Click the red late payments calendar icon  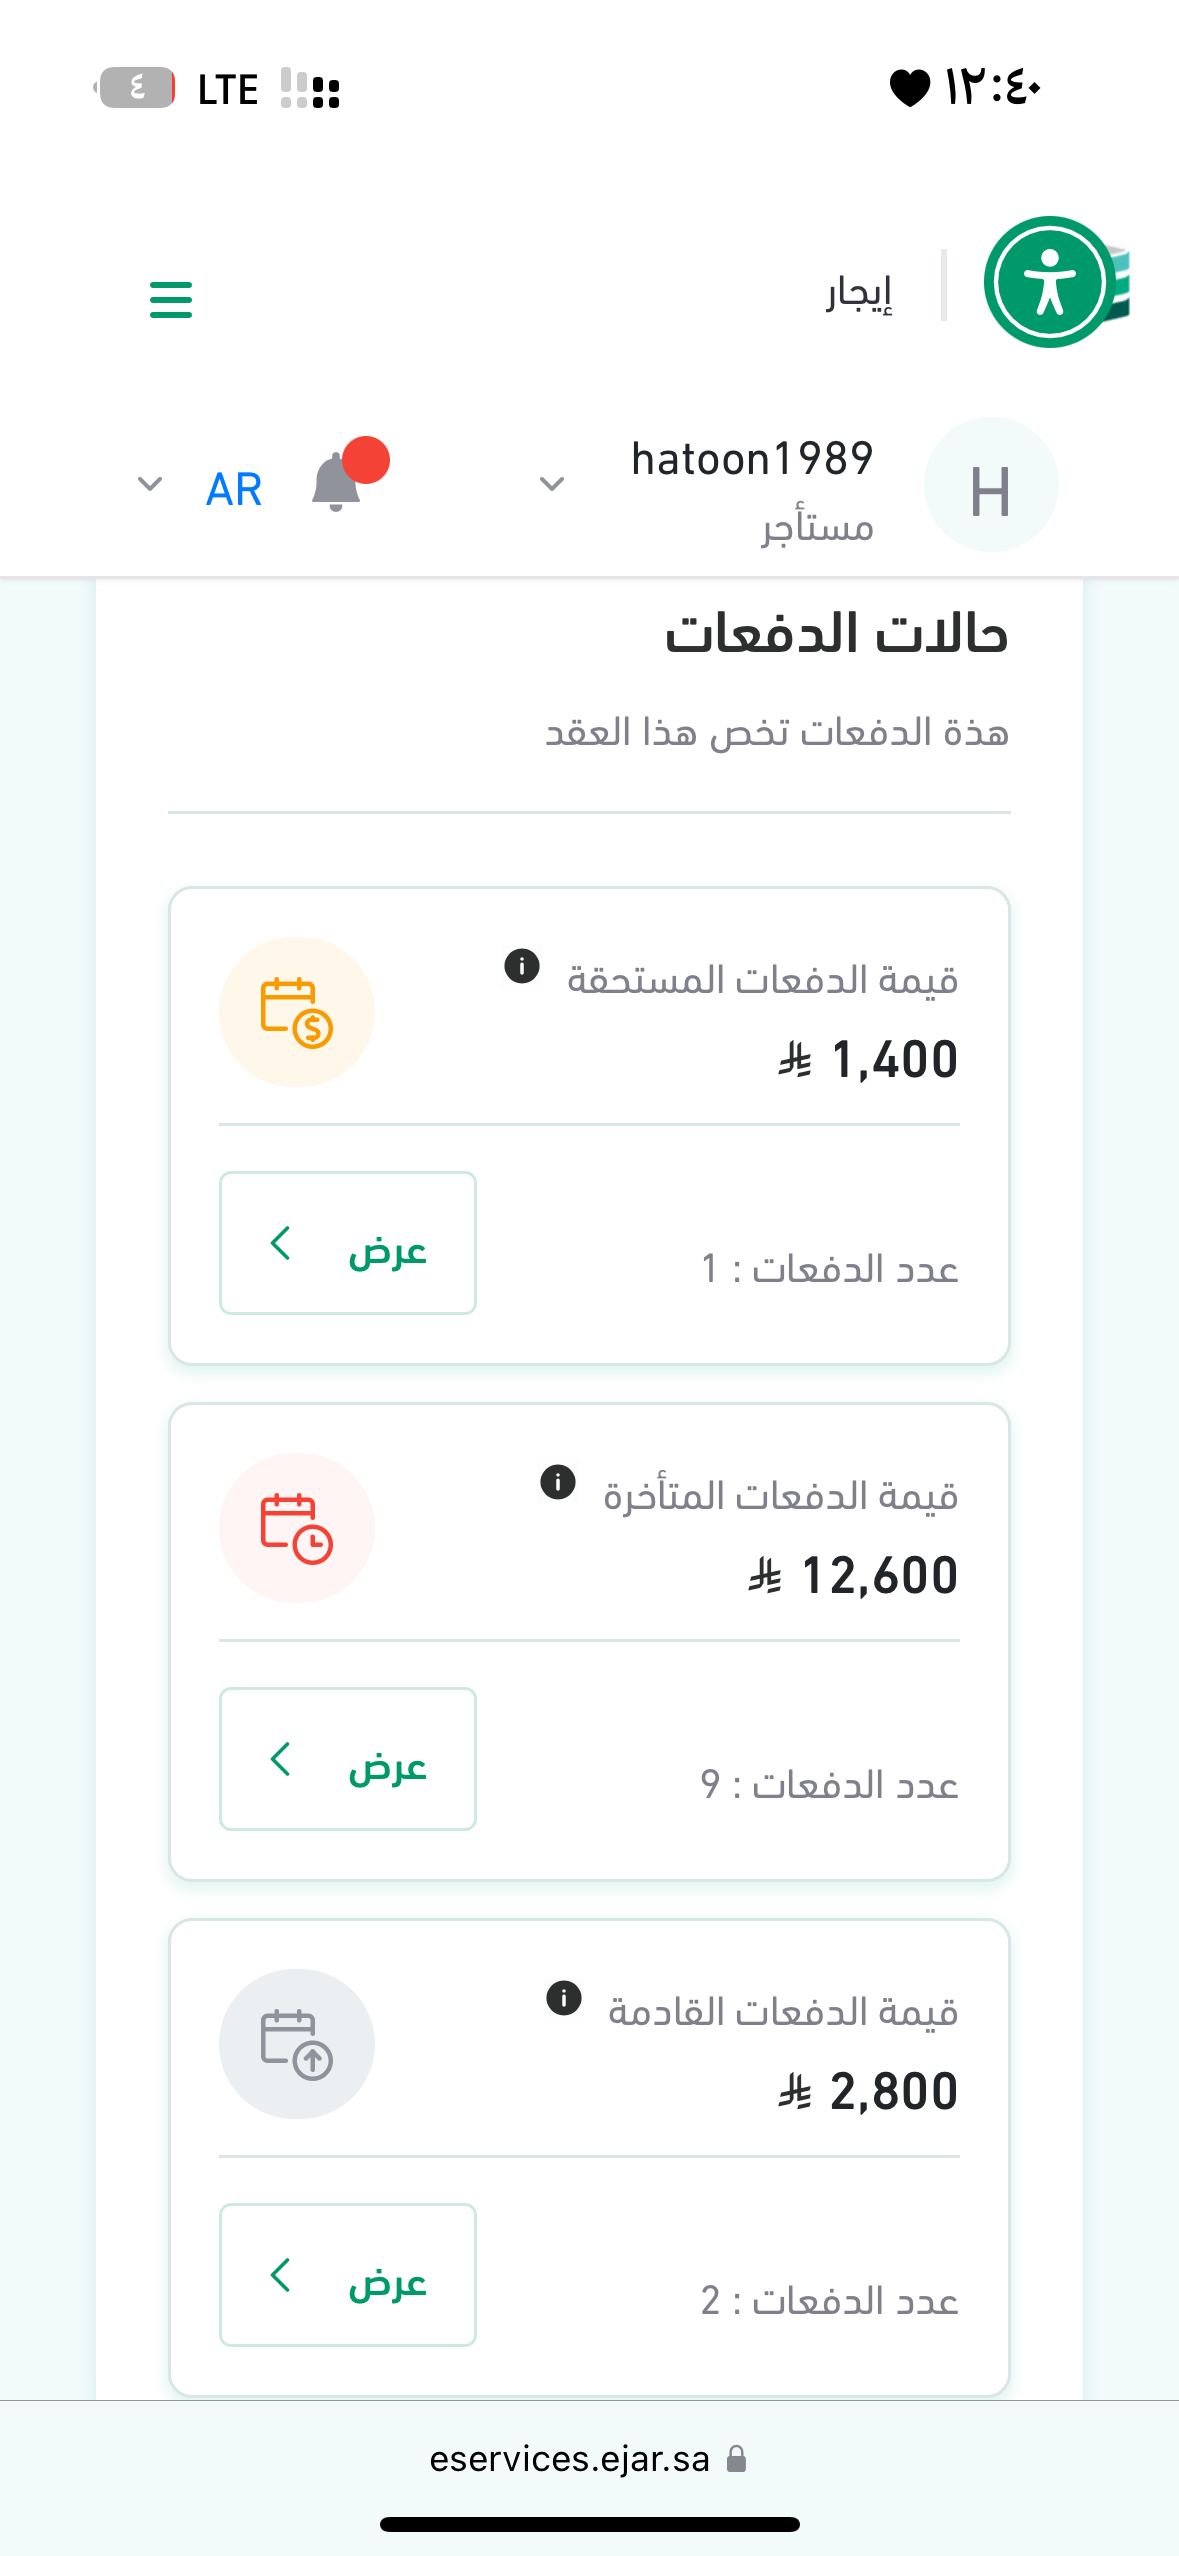pos(297,1528)
